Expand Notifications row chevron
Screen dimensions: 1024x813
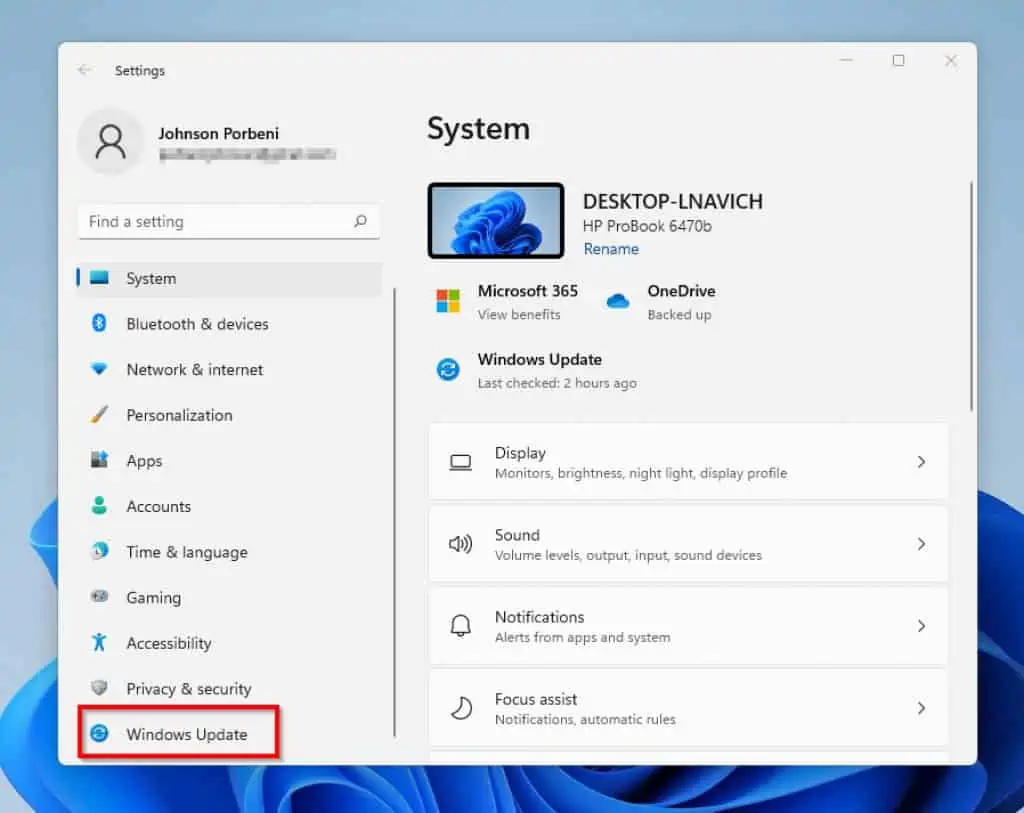pos(921,626)
